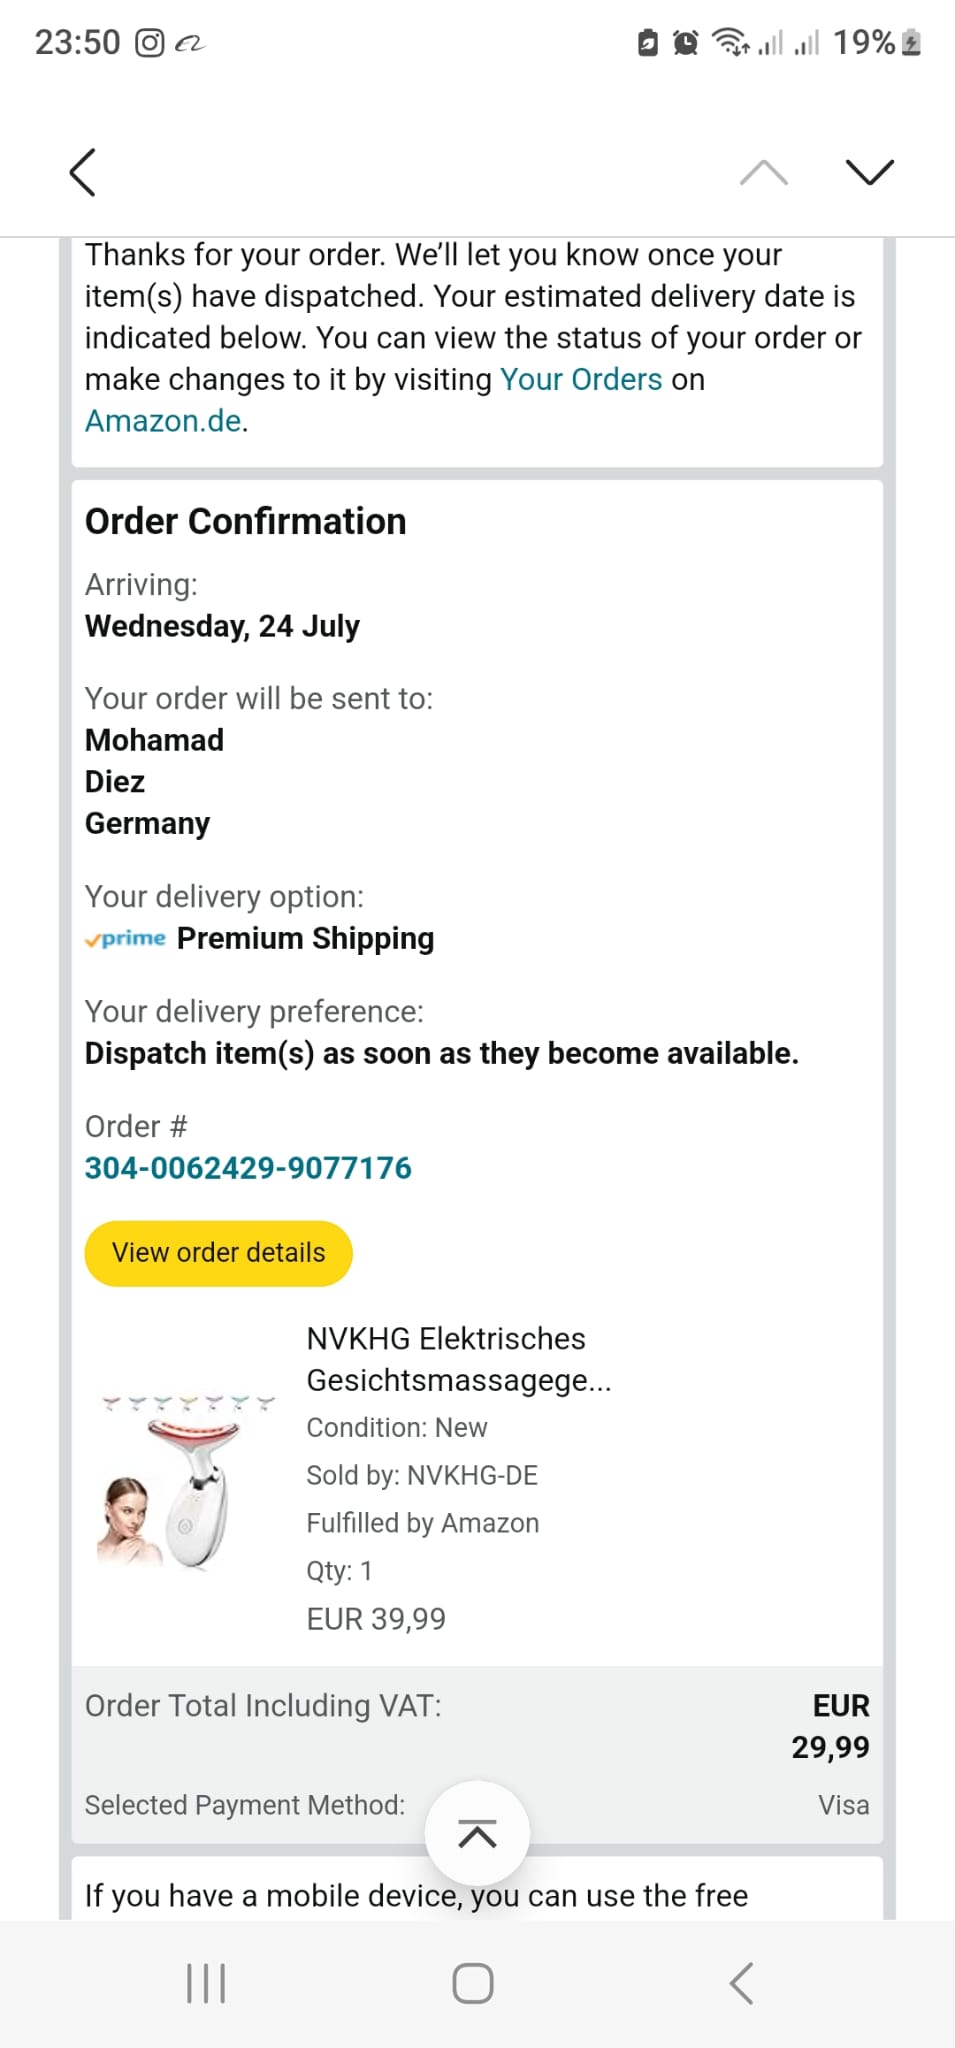
Task: Tap the battery indicator in status bar
Action: point(911,43)
